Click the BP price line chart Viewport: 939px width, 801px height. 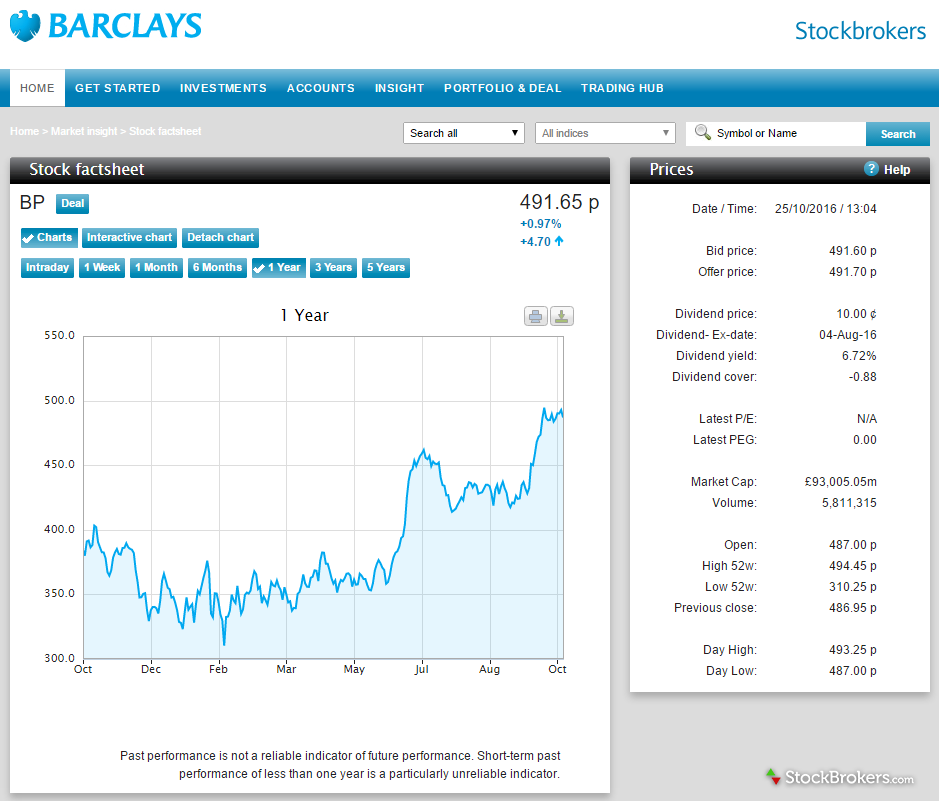coord(323,497)
